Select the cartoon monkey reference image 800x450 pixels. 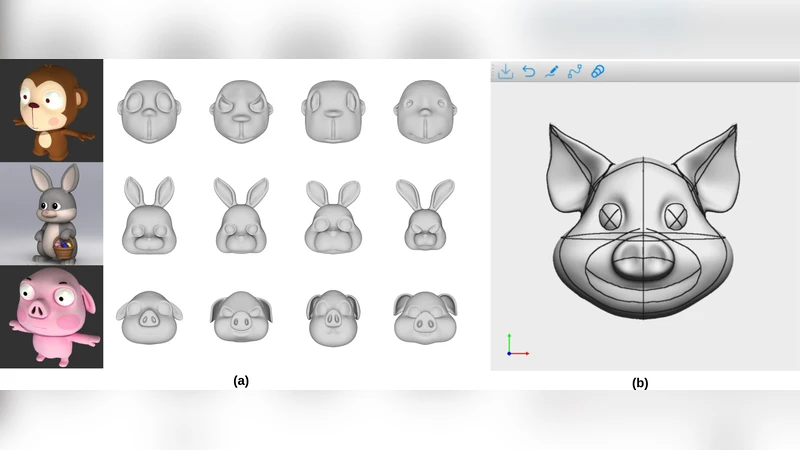point(52,111)
